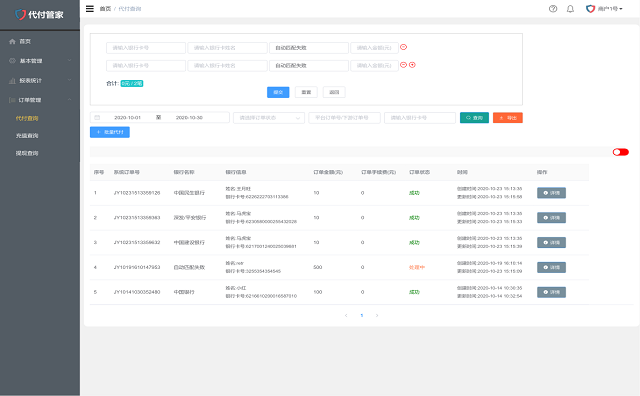Click the 订单状态 column header
This screenshot has height=396, width=640.
pos(419,172)
